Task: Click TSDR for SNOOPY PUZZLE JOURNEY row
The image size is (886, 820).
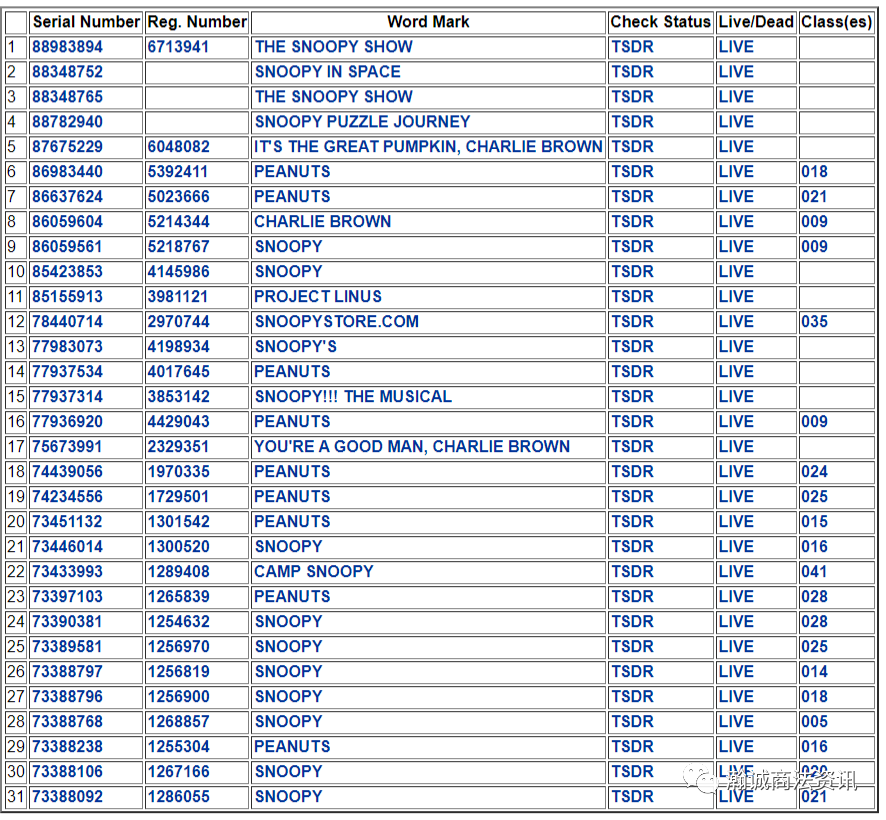Action: pyautogui.click(x=632, y=122)
